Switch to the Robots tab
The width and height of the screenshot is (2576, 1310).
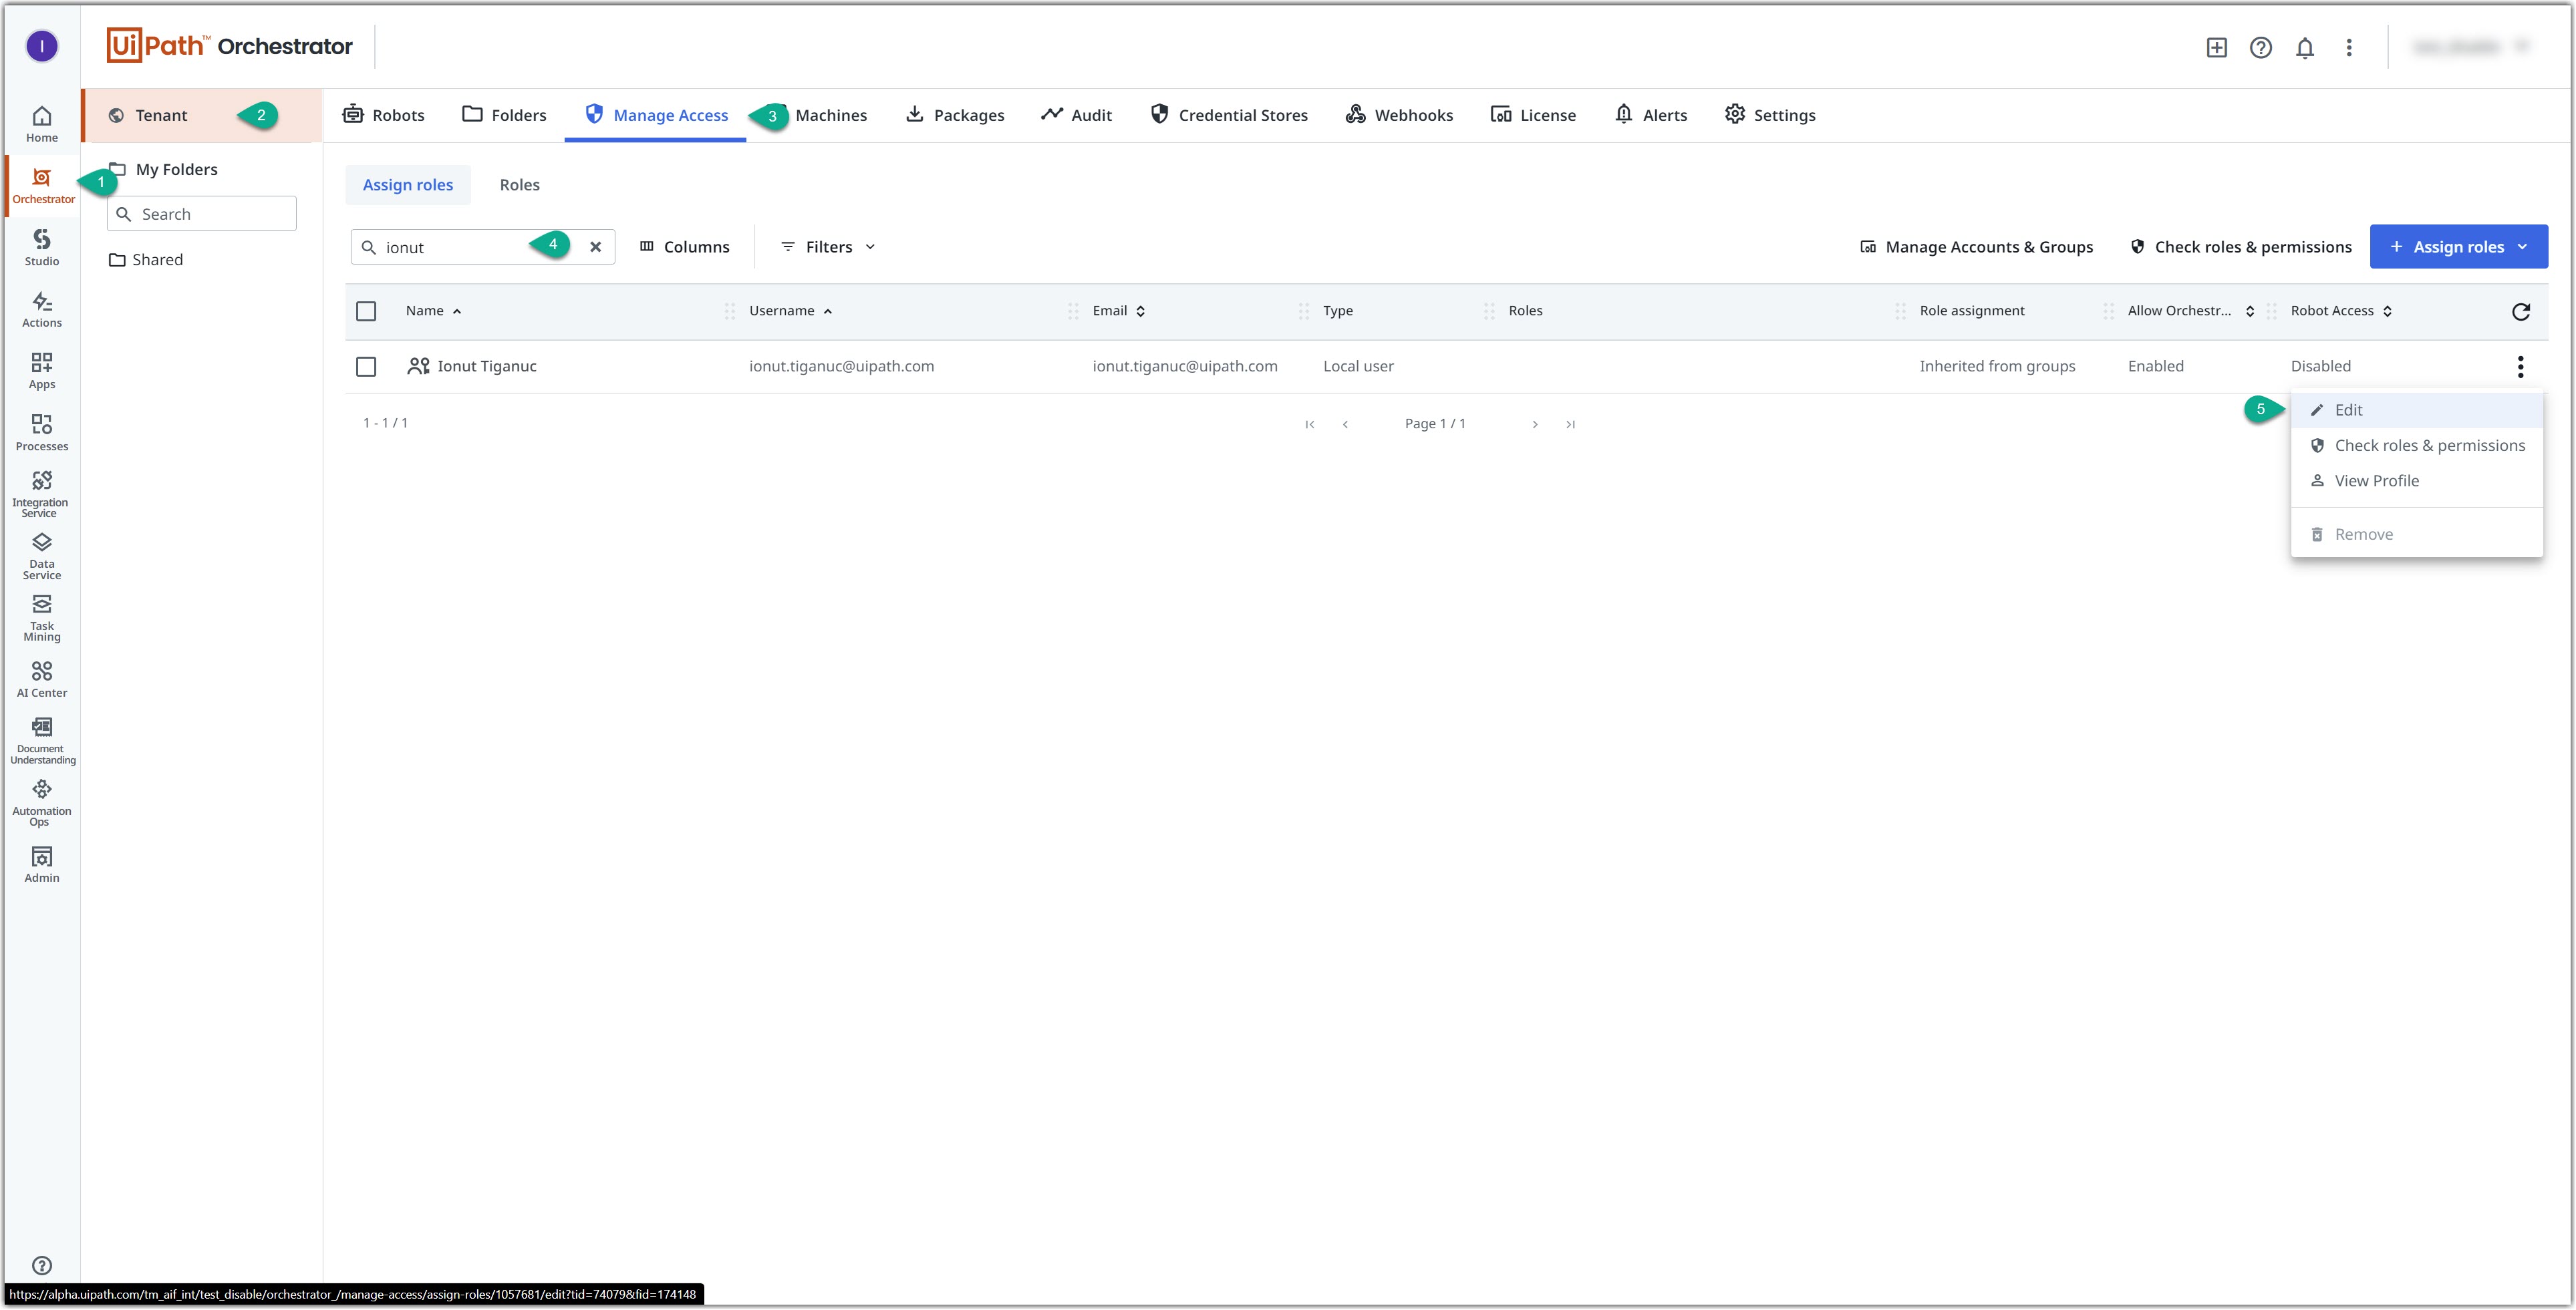click(x=384, y=115)
